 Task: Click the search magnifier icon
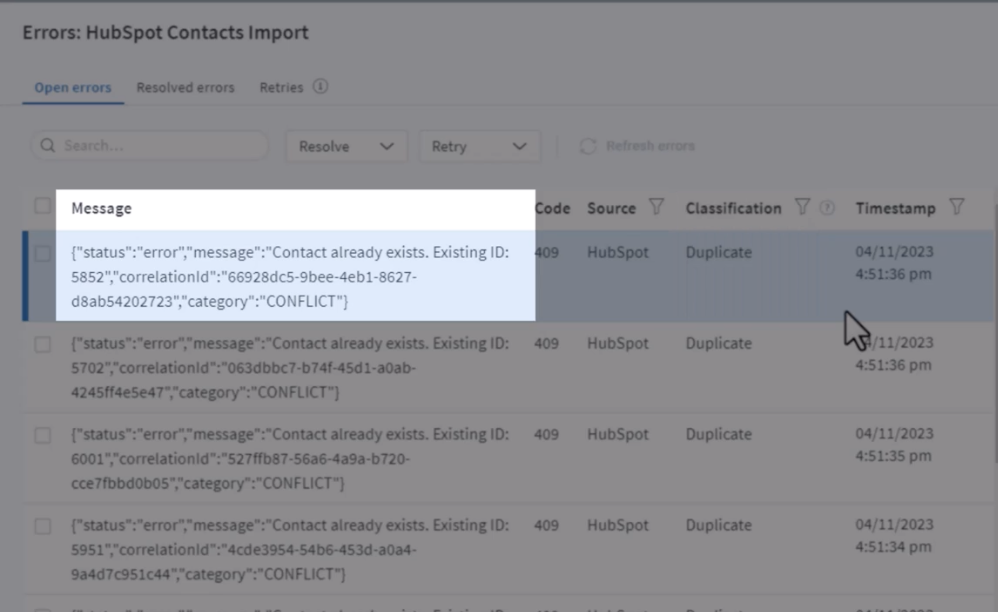click(47, 145)
